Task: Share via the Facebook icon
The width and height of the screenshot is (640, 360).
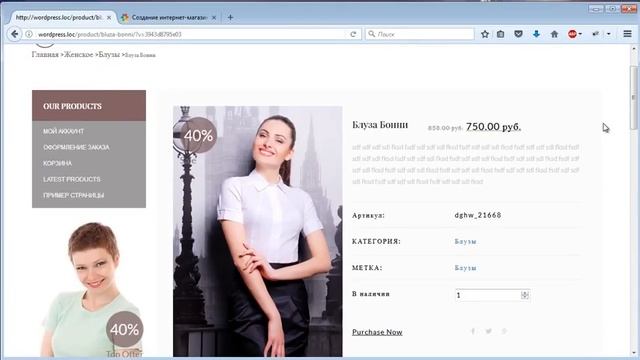Action: point(473,331)
